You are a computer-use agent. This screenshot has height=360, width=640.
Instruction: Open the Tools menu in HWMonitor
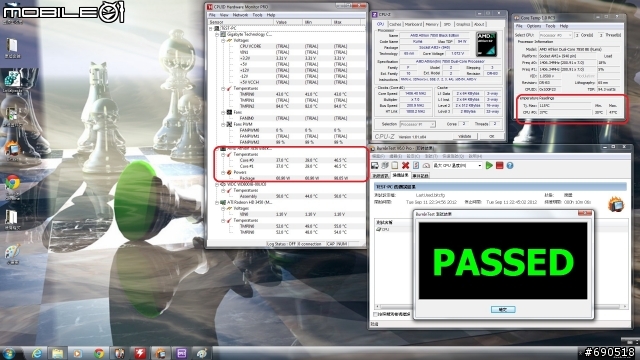click(257, 15)
